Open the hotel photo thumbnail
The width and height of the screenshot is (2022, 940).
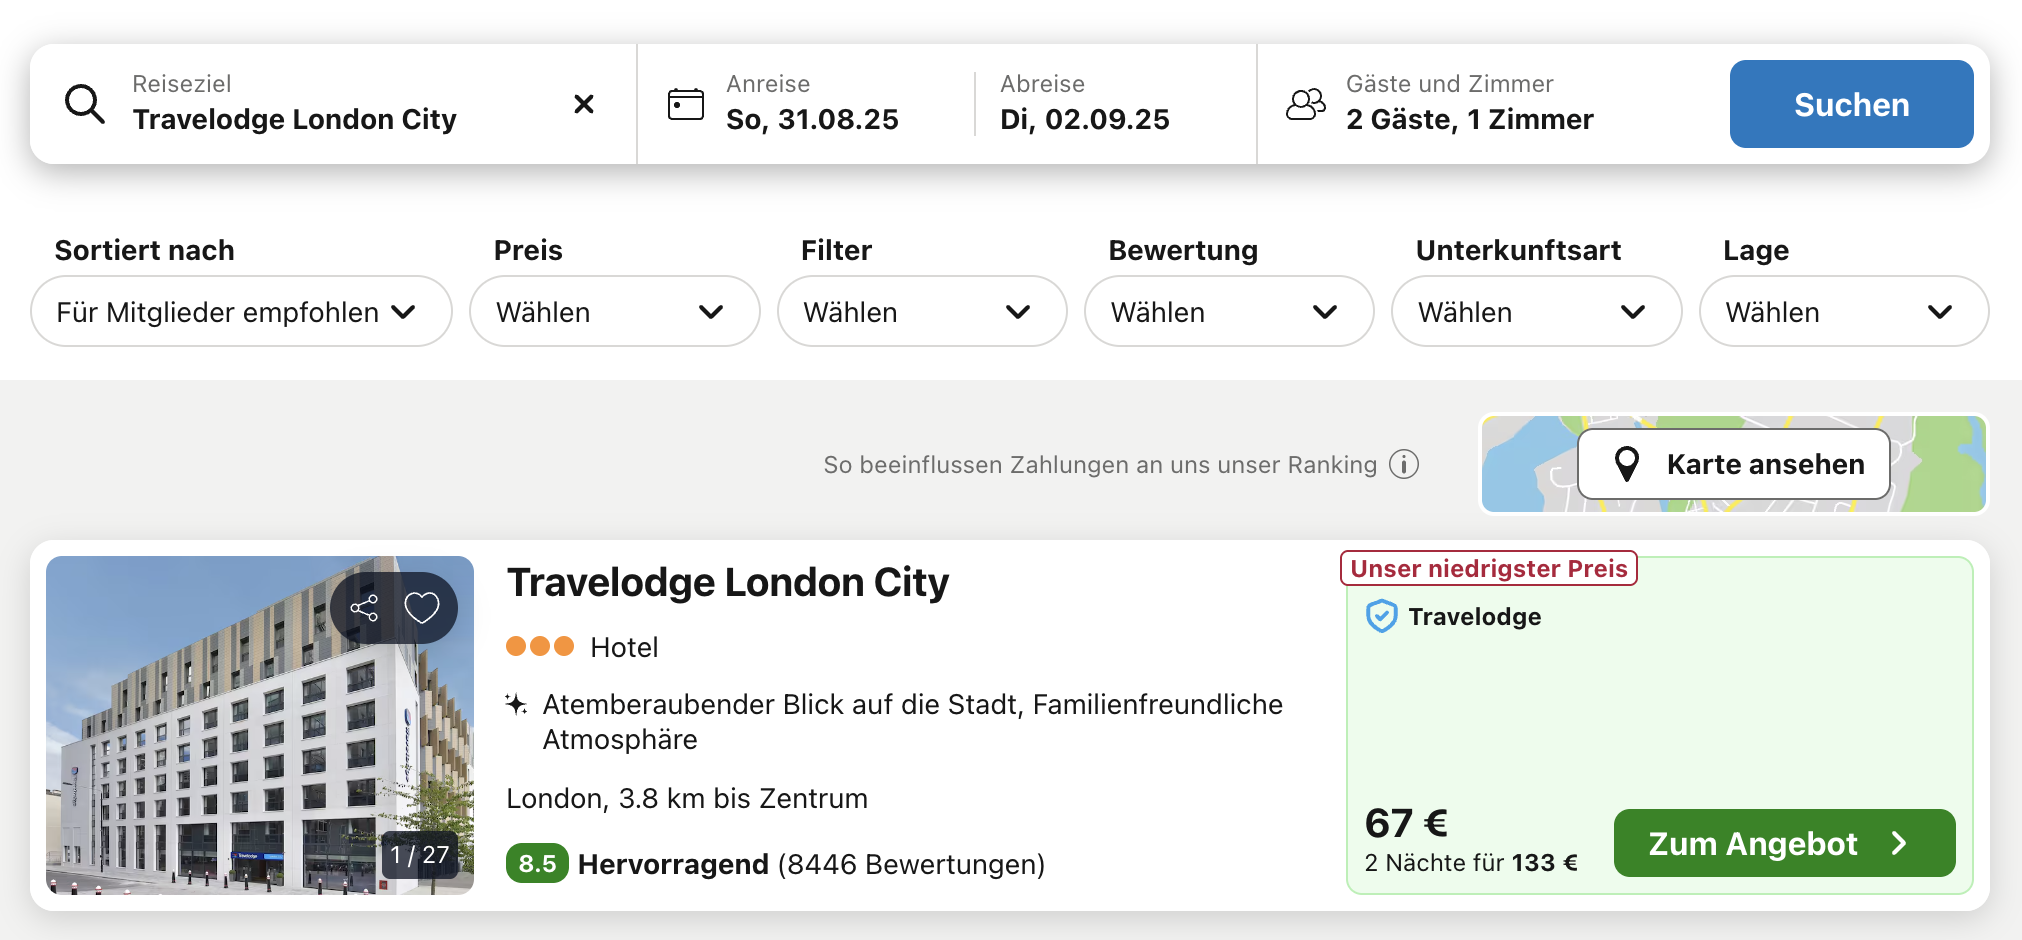(260, 725)
